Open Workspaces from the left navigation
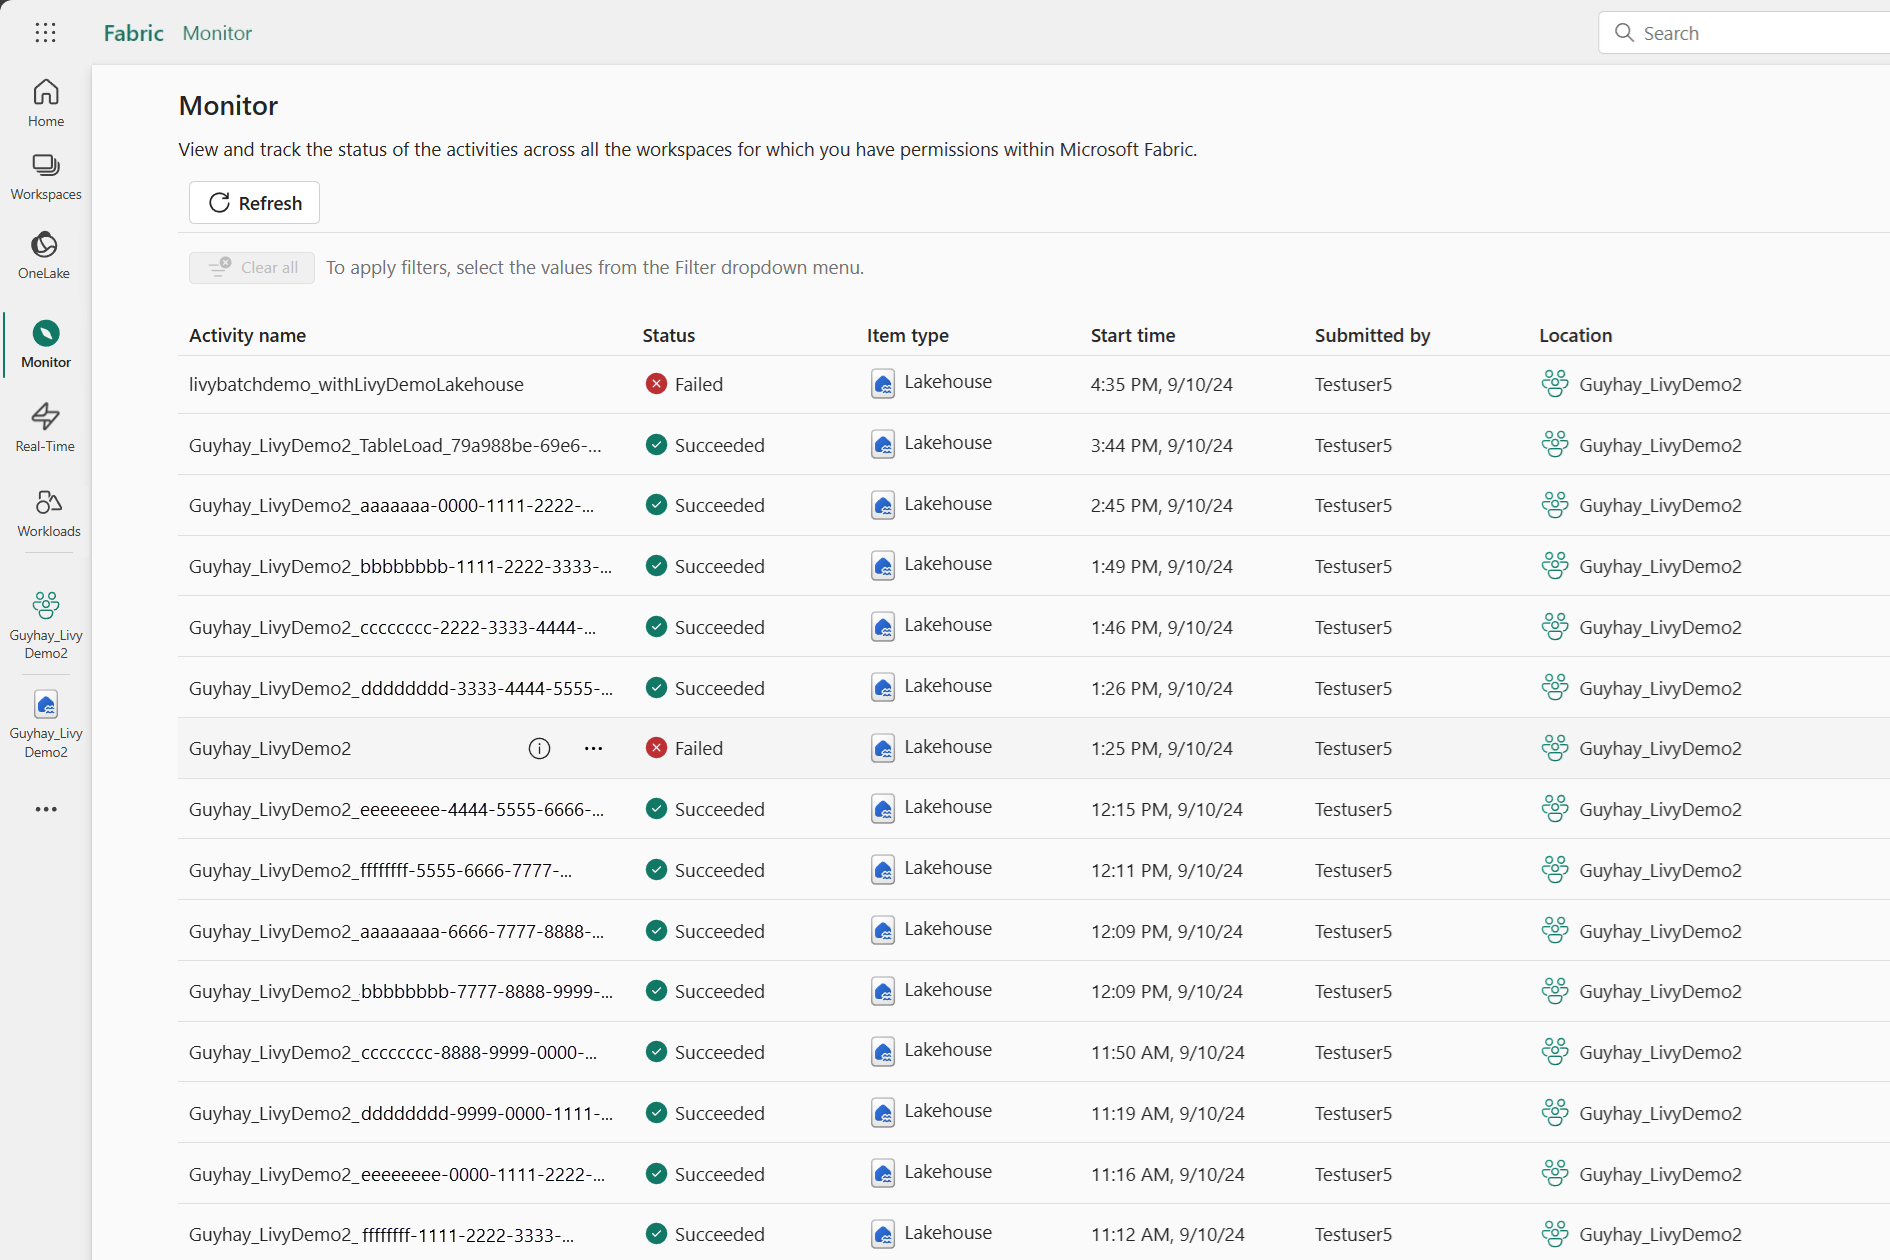This screenshot has width=1890, height=1260. point(46,177)
